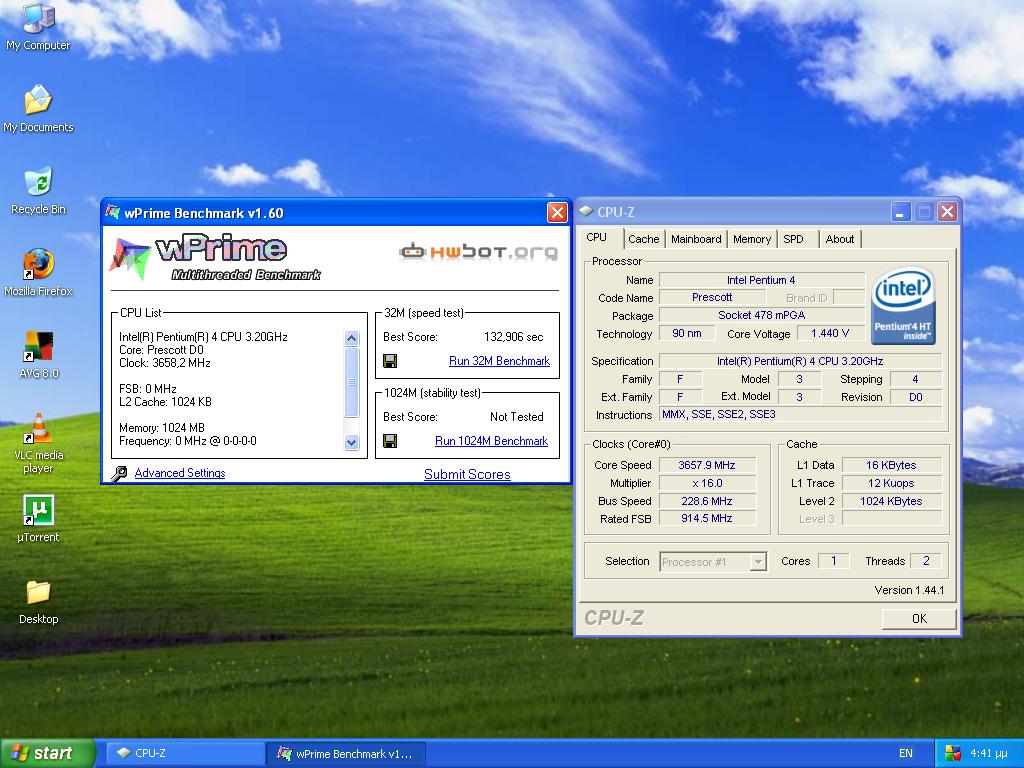Click the Technology value 90 nm
This screenshot has width=1024, height=768.
pyautogui.click(x=687, y=334)
